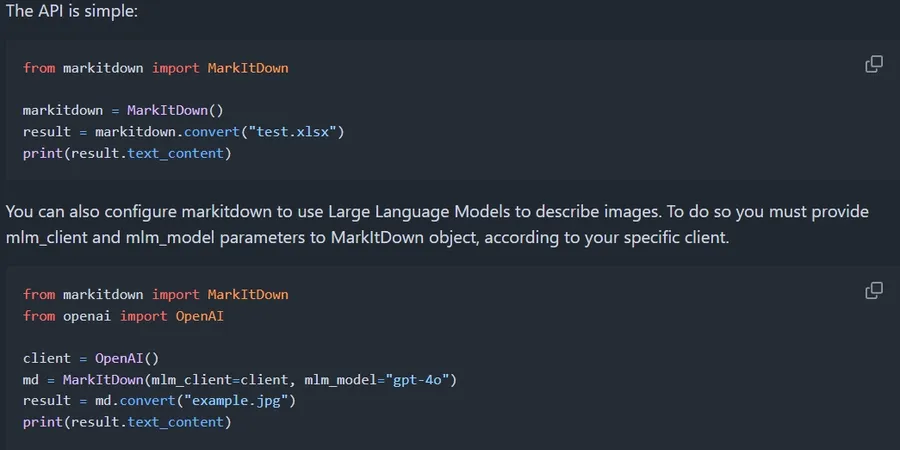Click the from openai import OpenAI line
This screenshot has width=900, height=450.
[x=123, y=316]
